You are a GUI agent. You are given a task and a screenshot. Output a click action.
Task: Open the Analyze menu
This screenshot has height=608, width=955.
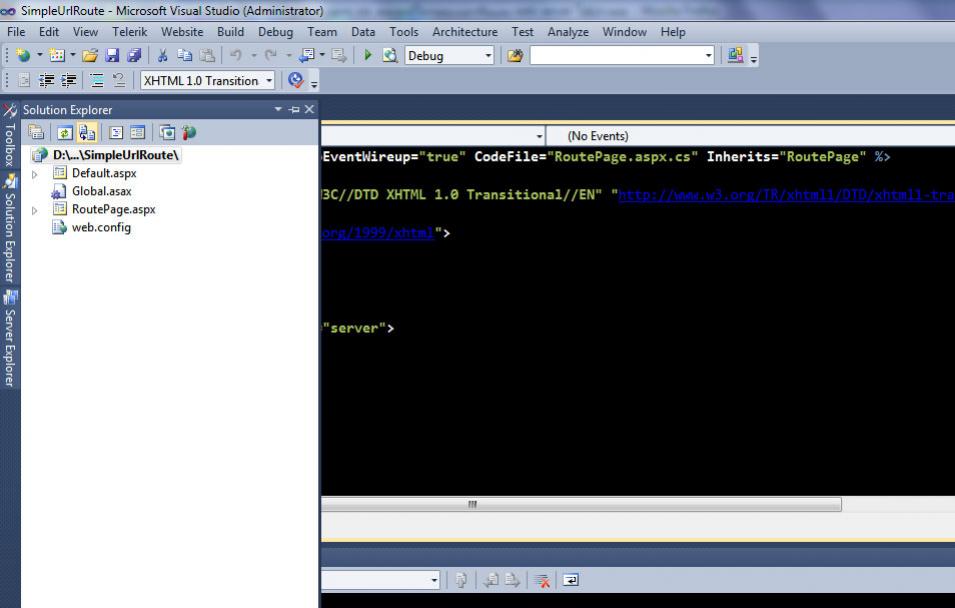tap(568, 32)
